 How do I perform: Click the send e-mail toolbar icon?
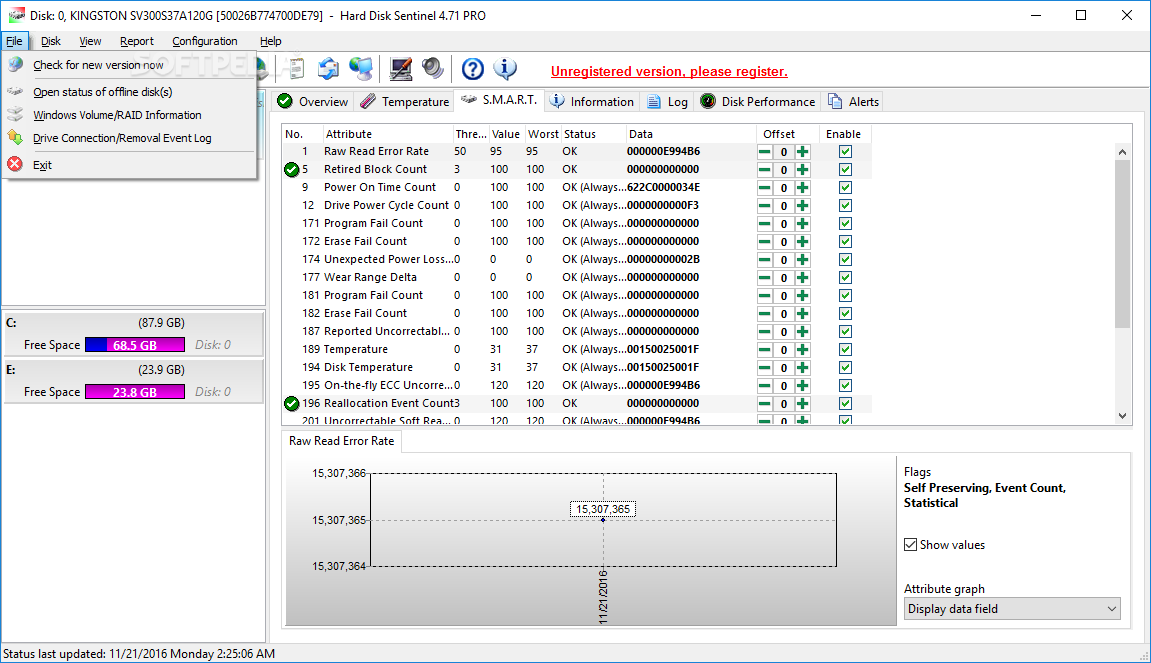[x=328, y=69]
